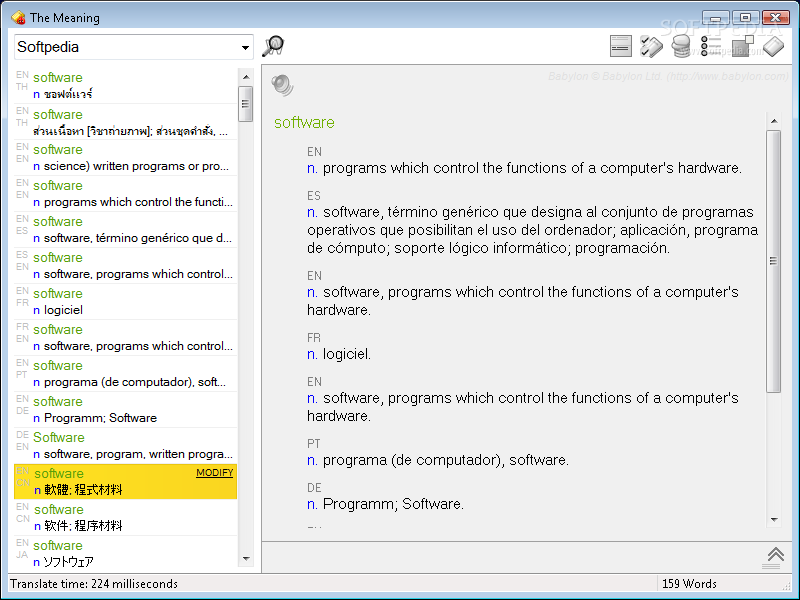Maximize The Meaning window
The height and width of the screenshot is (600, 800).
745,18
